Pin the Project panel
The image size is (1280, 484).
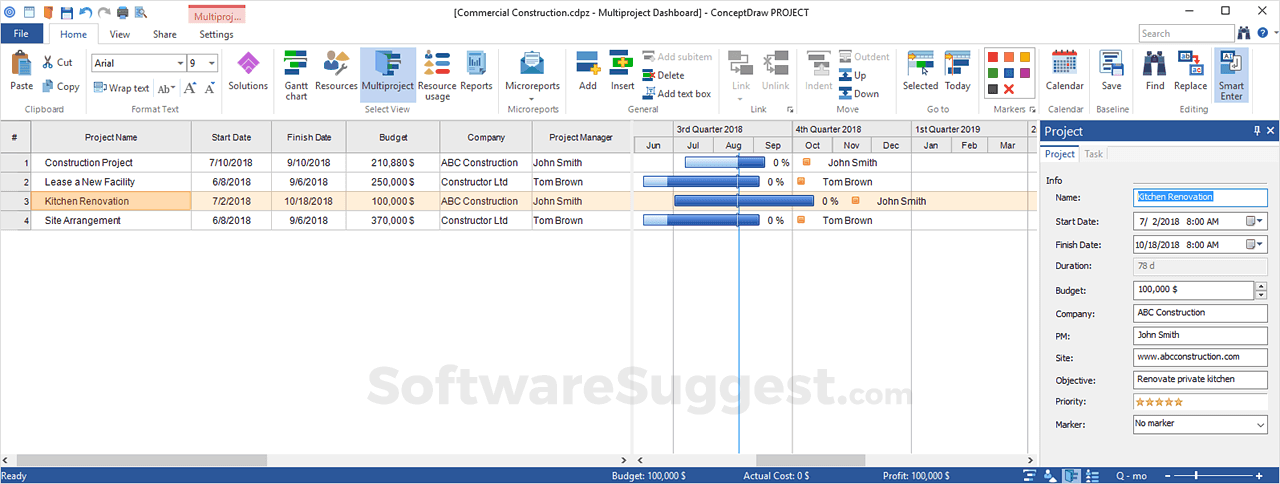1257,131
